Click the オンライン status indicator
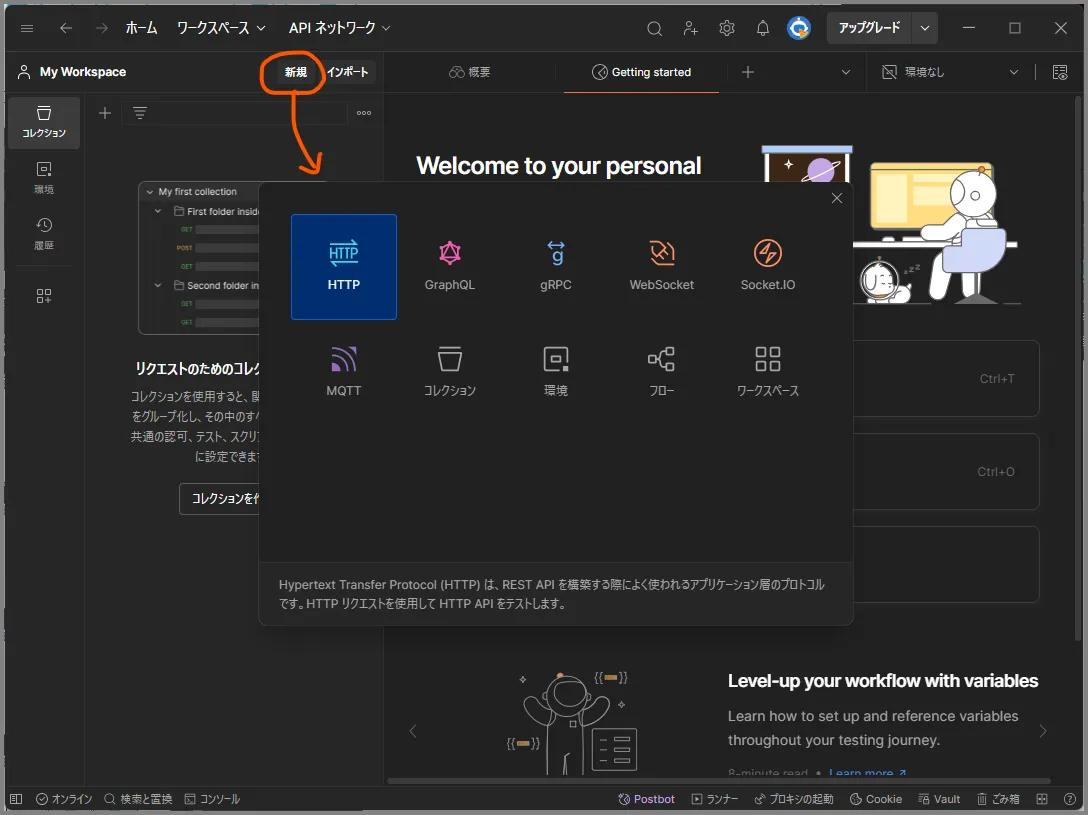 pyautogui.click(x=64, y=799)
